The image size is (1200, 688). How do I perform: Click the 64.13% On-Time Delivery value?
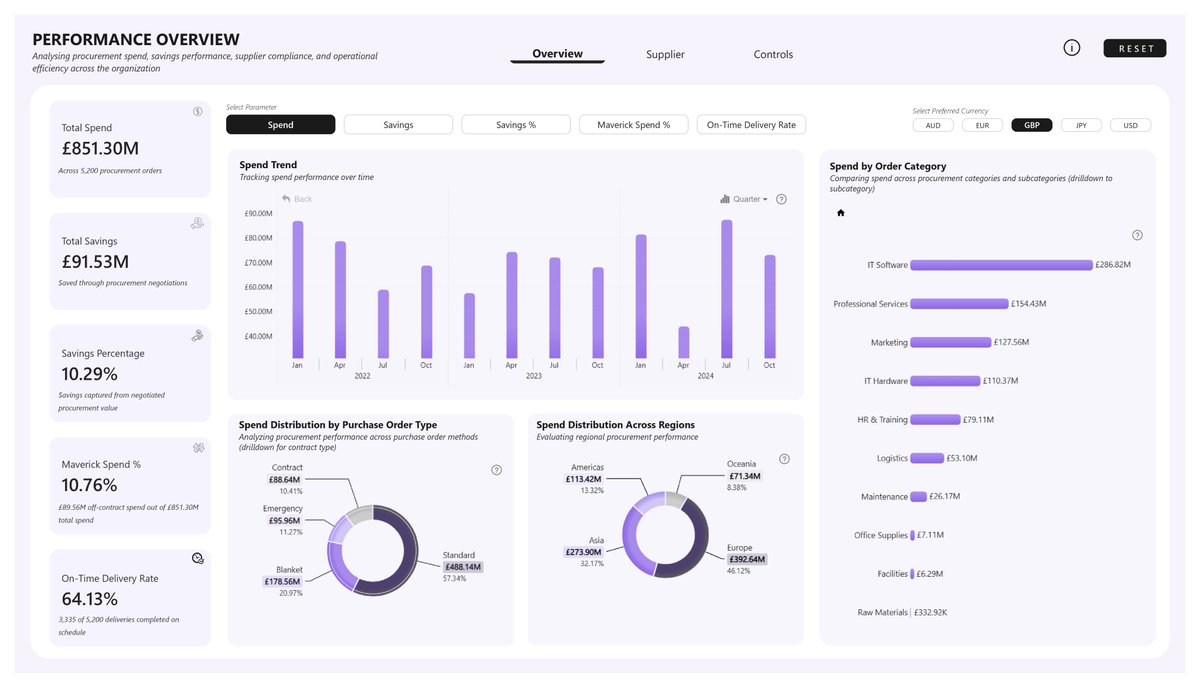[89, 599]
